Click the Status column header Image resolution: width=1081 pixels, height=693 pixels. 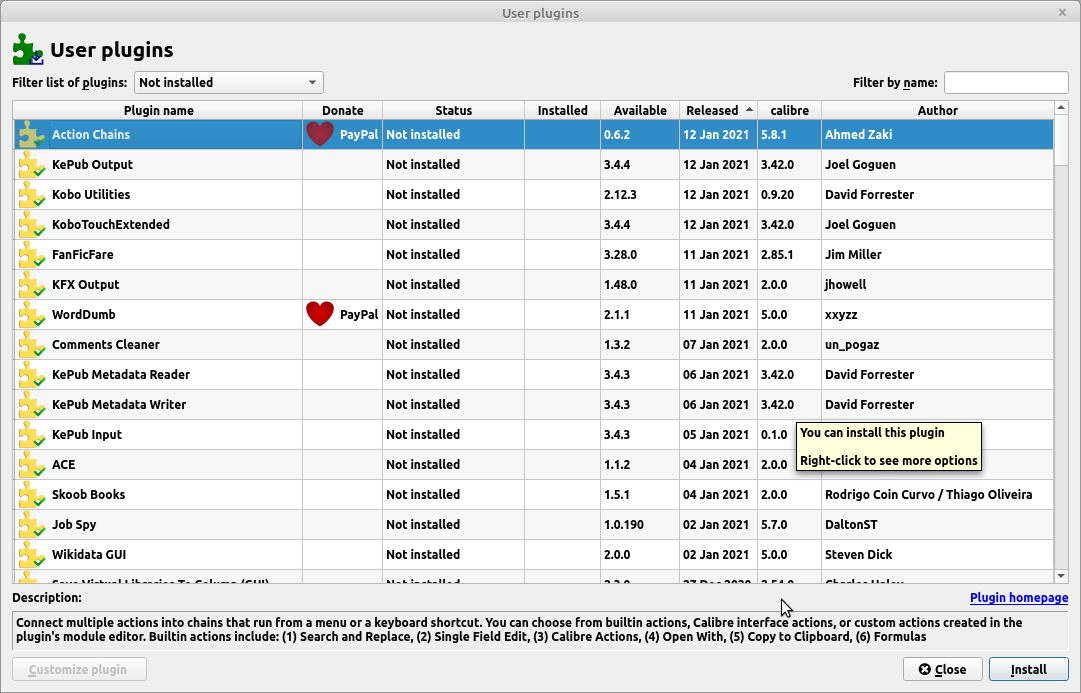pos(453,111)
